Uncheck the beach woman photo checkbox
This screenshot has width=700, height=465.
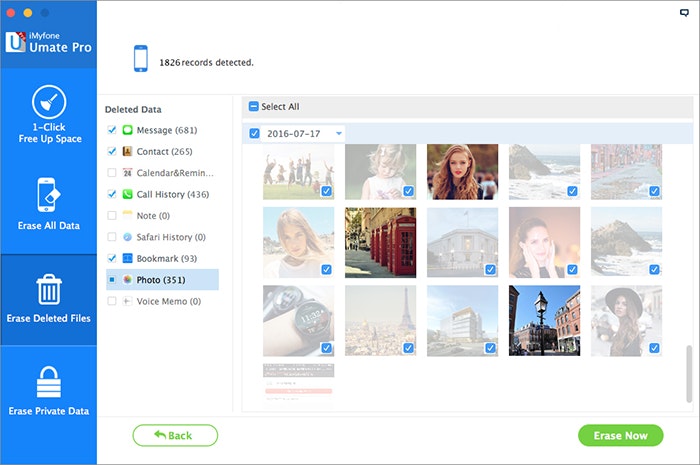pos(326,270)
